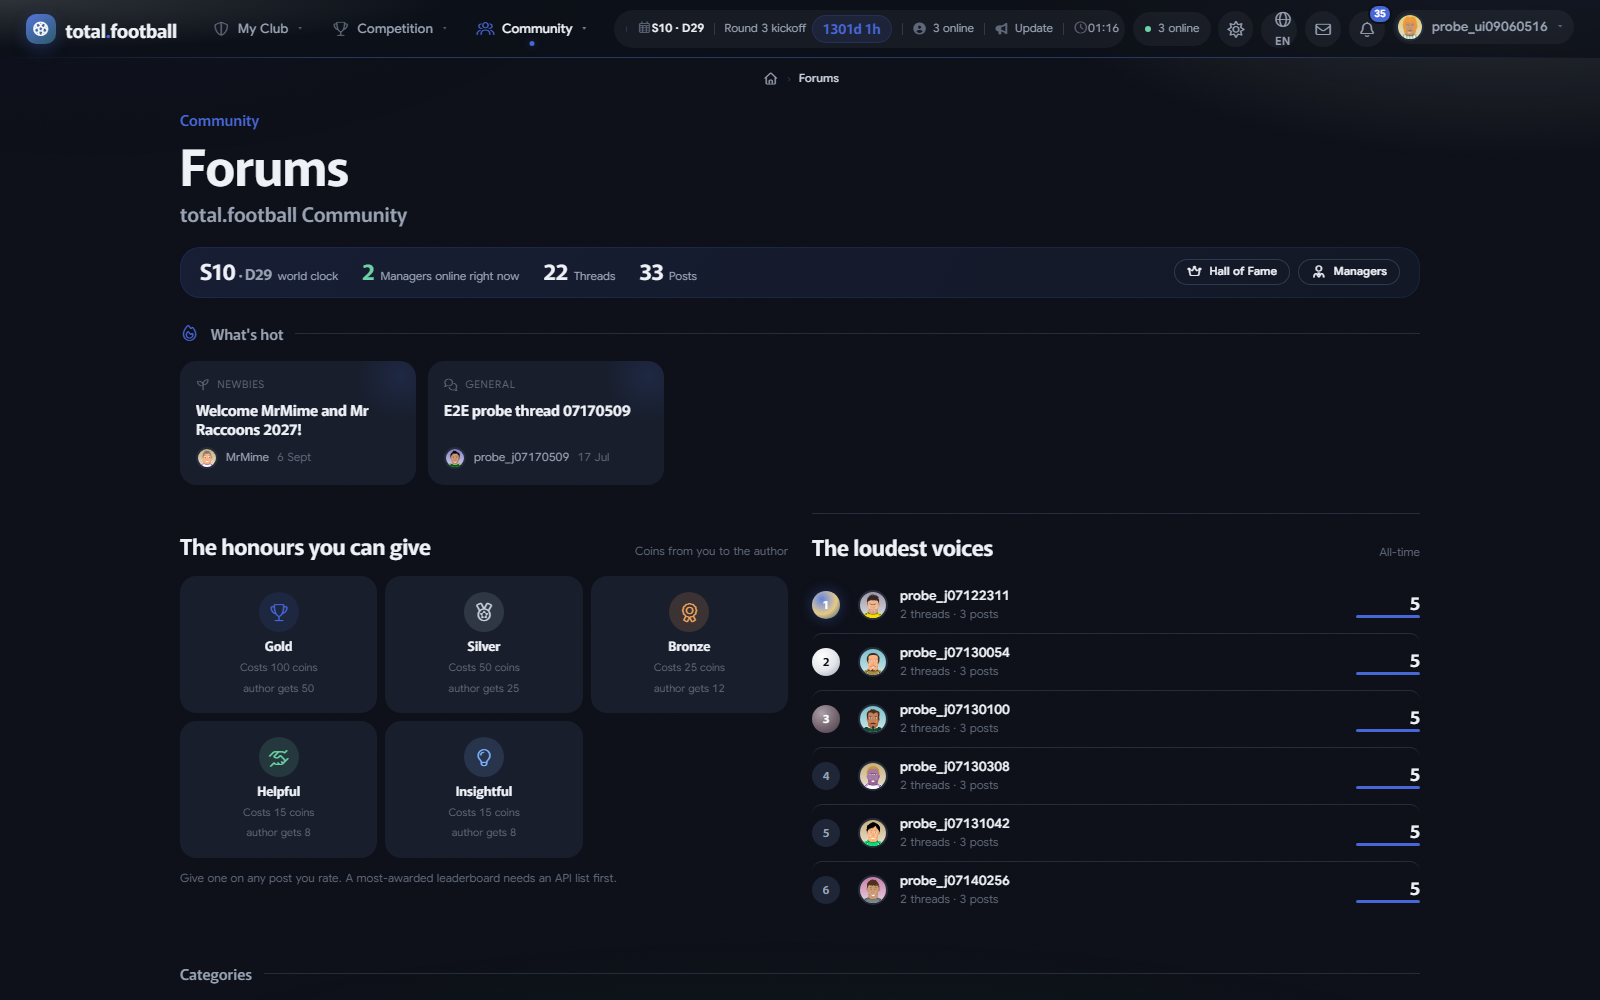Open probe_j07130054 profile in loudest voices
The width and height of the screenshot is (1600, 1000).
pyautogui.click(x=1116, y=662)
